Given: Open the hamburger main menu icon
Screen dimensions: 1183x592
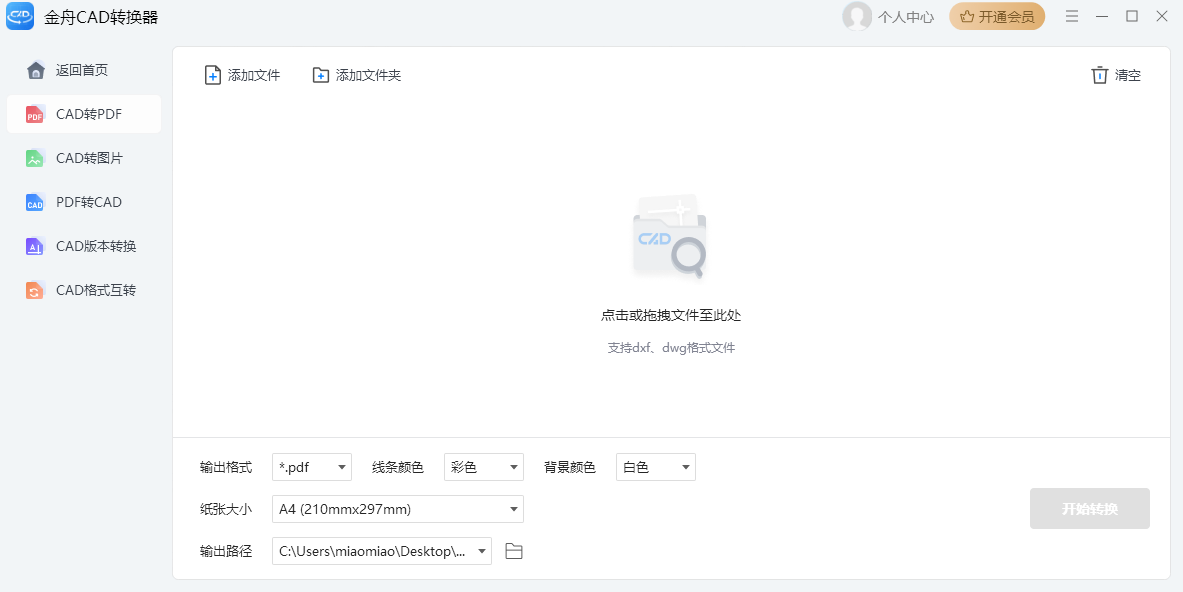Looking at the screenshot, I should (x=1071, y=17).
